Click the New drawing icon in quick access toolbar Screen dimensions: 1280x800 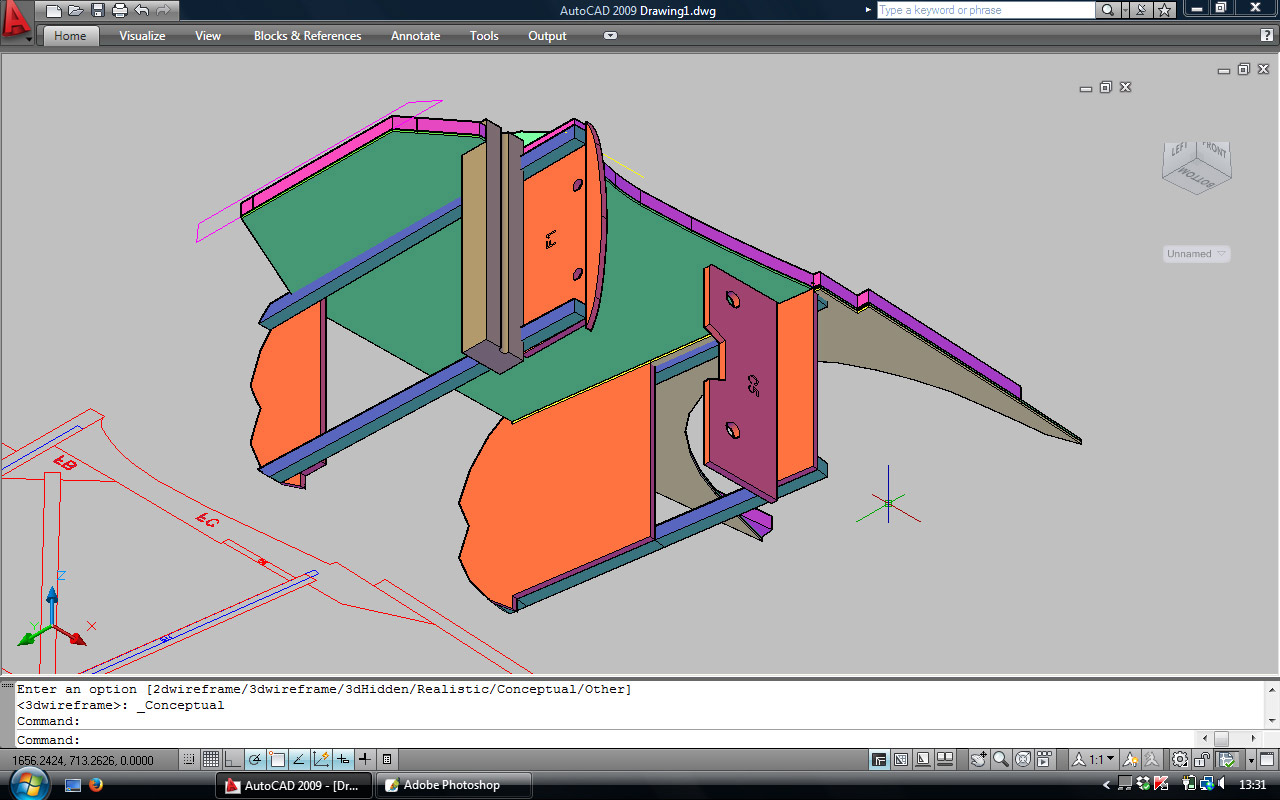click(x=54, y=11)
